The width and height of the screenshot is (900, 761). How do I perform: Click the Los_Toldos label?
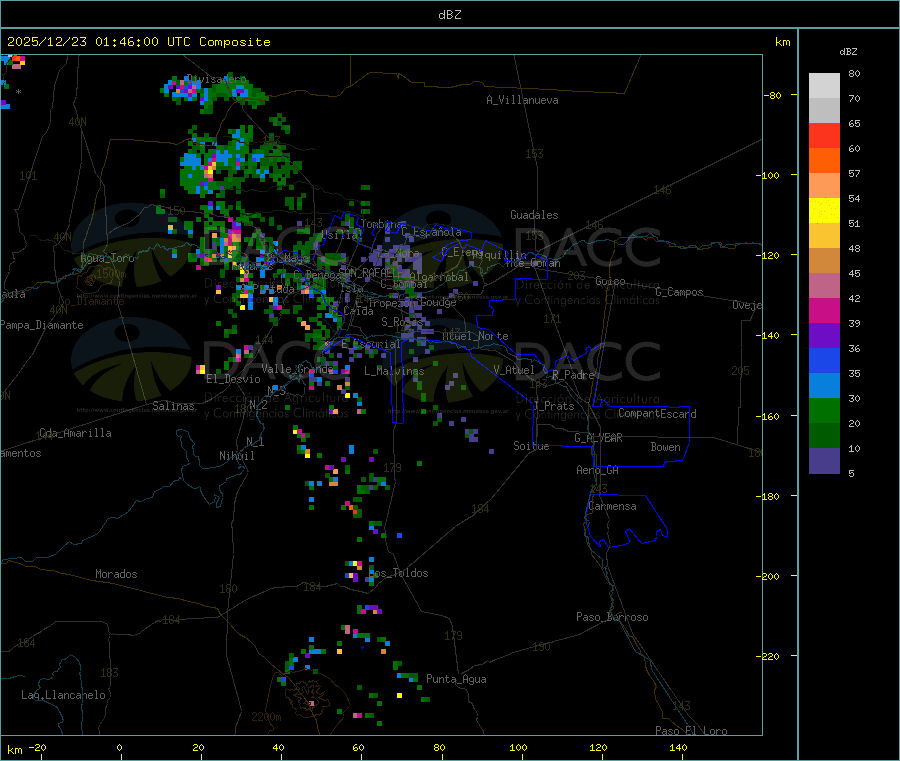pos(398,573)
